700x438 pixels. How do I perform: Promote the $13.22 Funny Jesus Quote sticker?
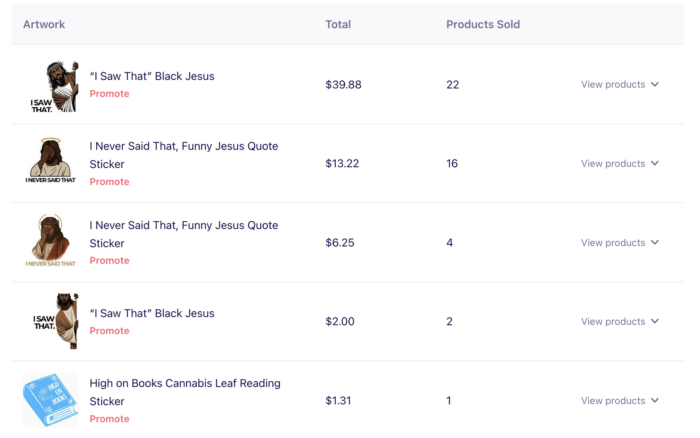point(109,182)
